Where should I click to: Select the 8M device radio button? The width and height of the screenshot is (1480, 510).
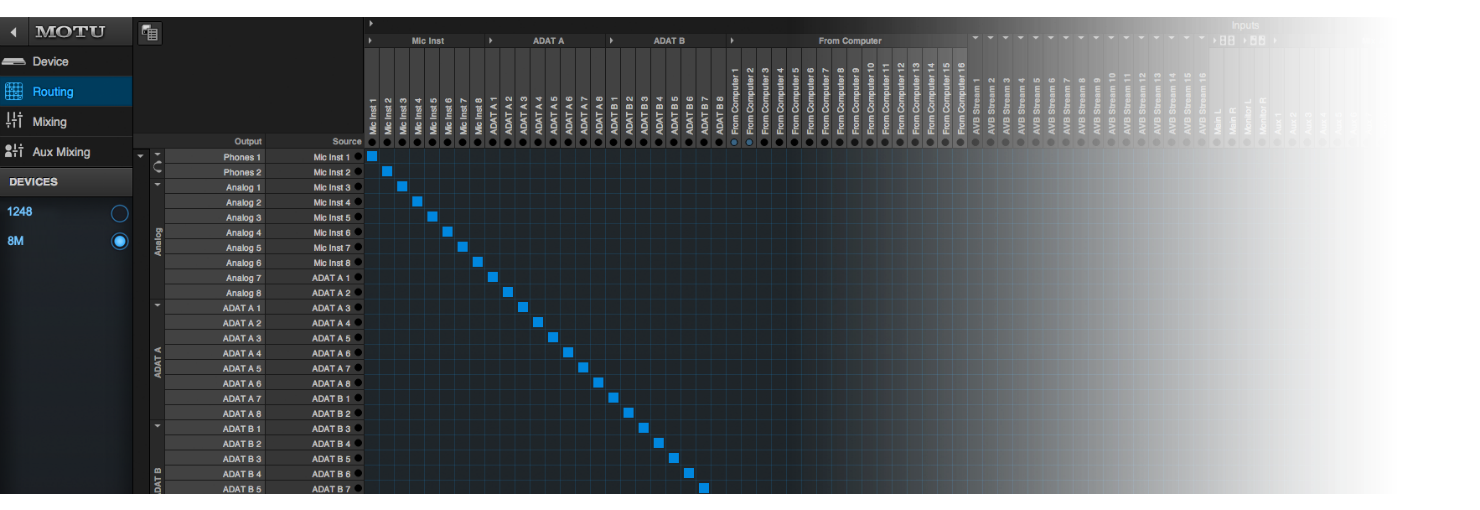pyautogui.click(x=120, y=241)
